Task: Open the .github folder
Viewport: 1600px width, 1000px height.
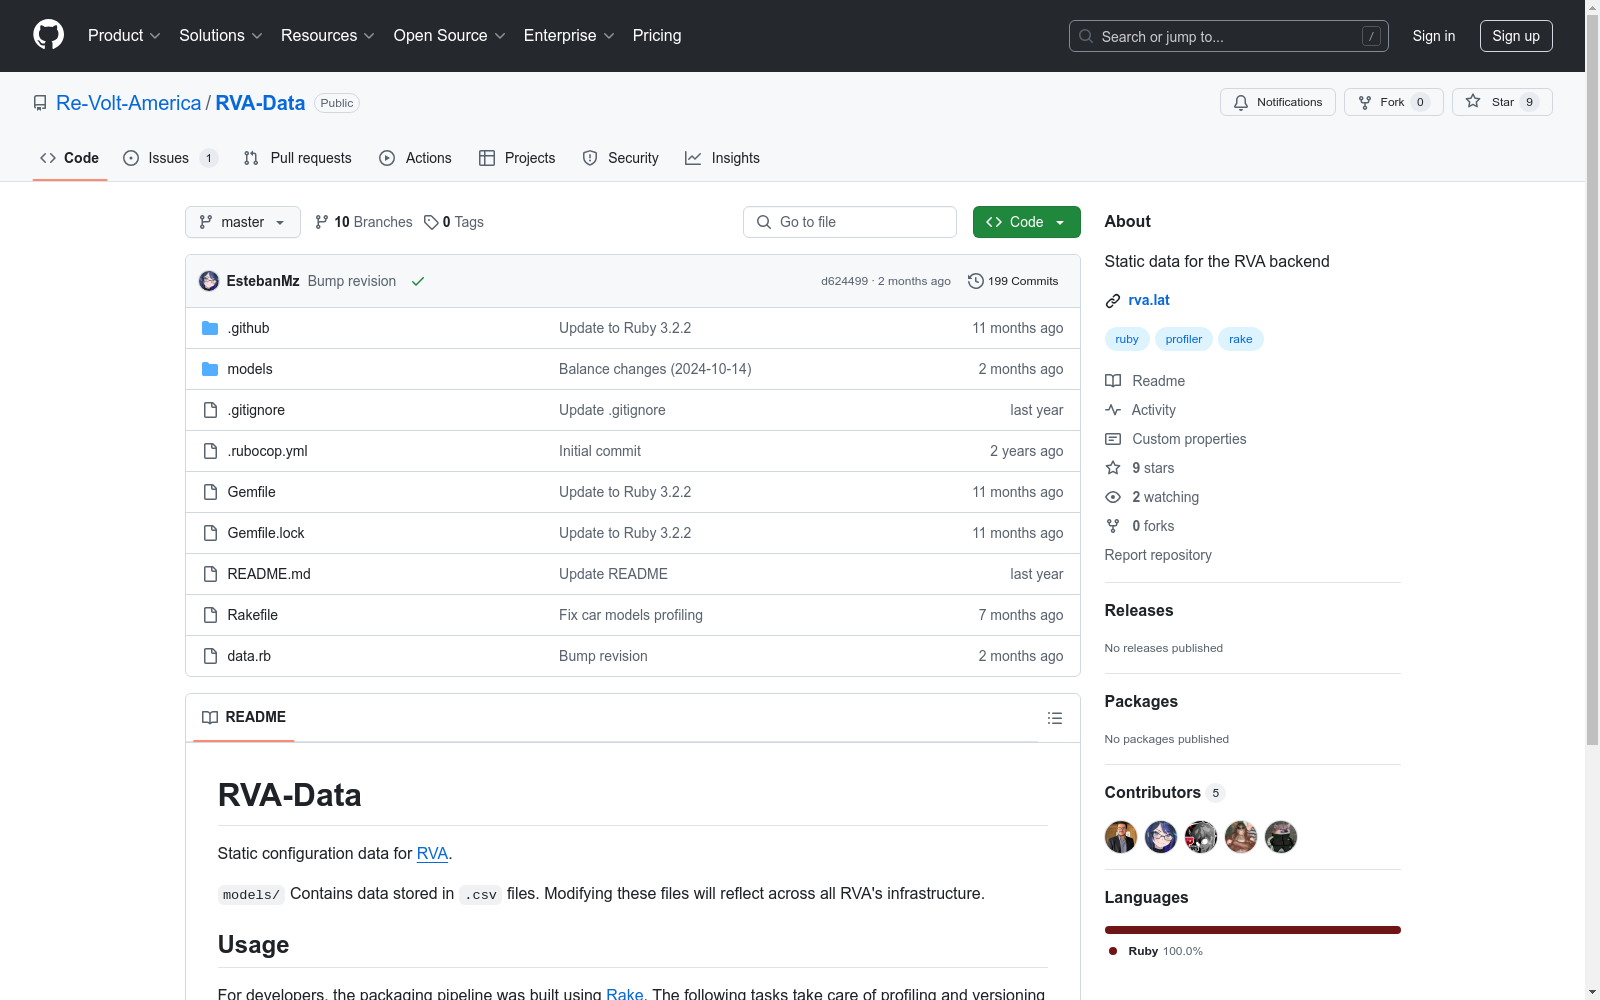Action: 248,328
